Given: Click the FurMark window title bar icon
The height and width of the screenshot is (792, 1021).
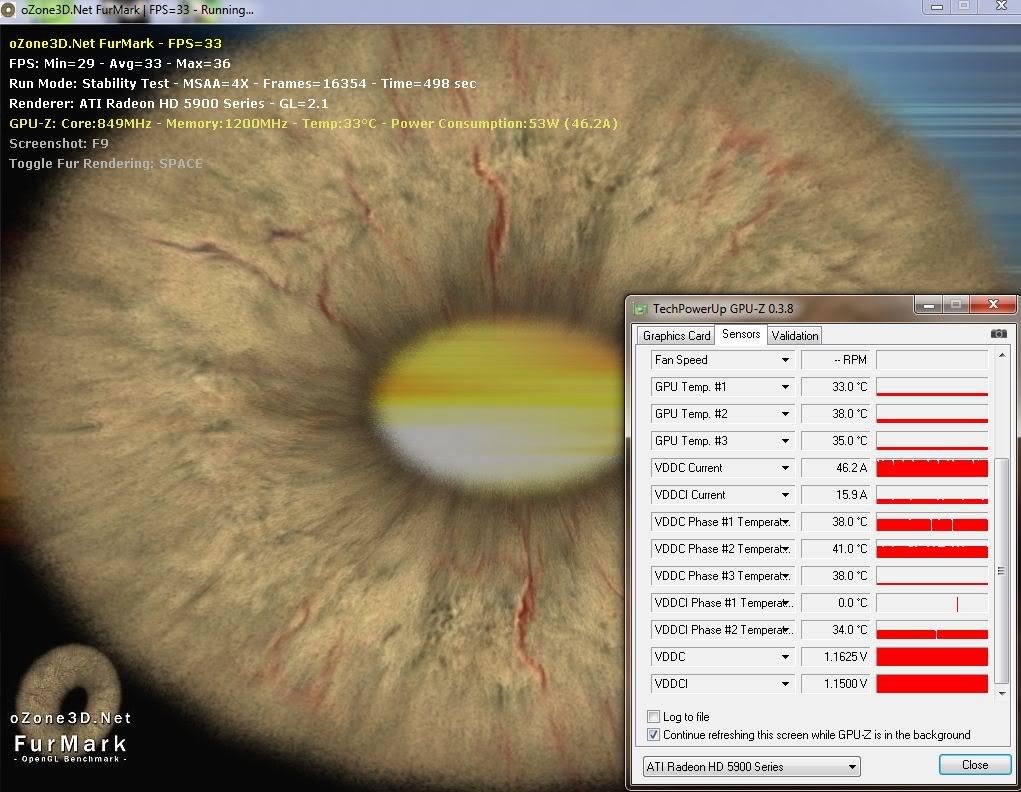Looking at the screenshot, I should (x=8, y=10).
